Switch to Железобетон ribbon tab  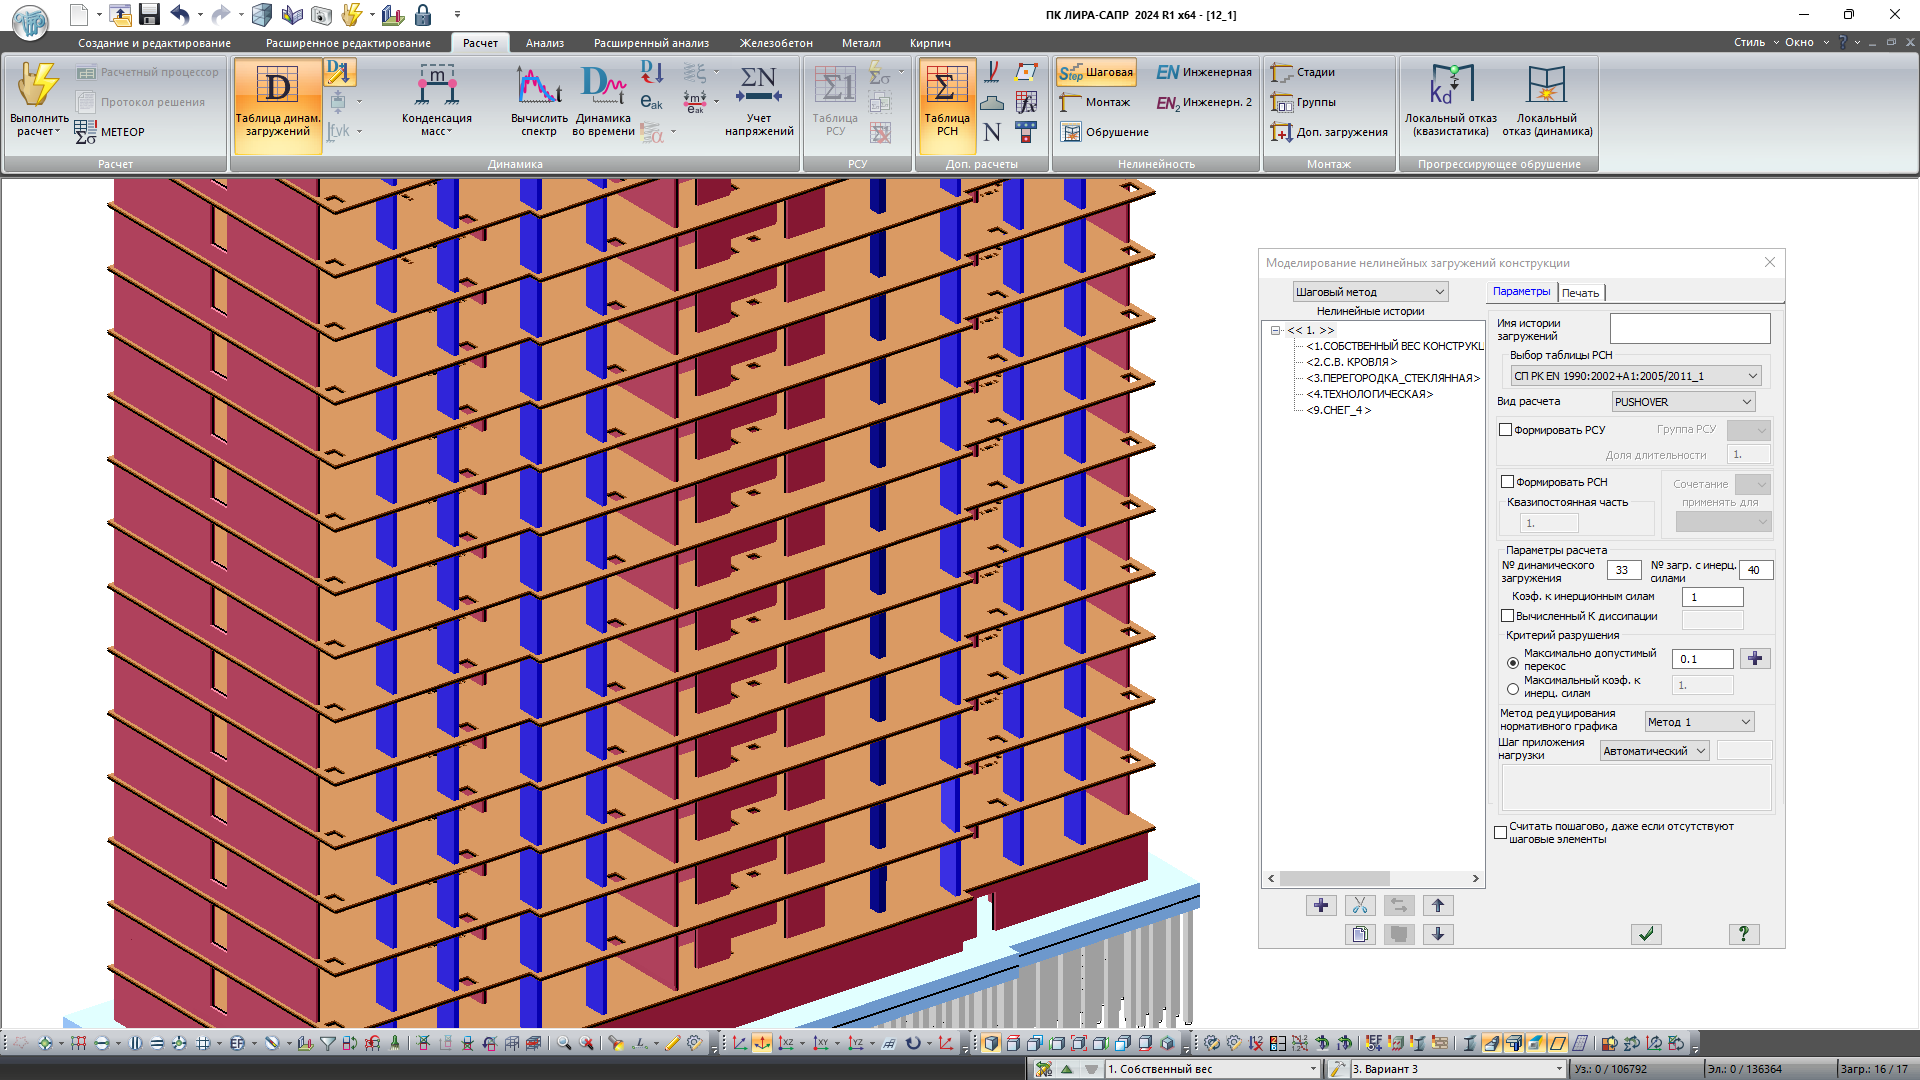pyautogui.click(x=775, y=43)
